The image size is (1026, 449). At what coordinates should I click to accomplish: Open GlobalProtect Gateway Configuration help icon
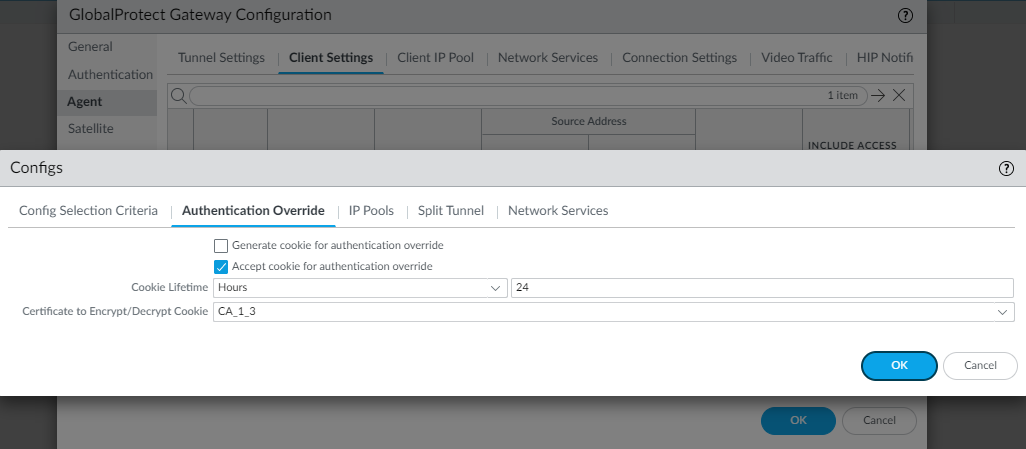[x=906, y=15]
